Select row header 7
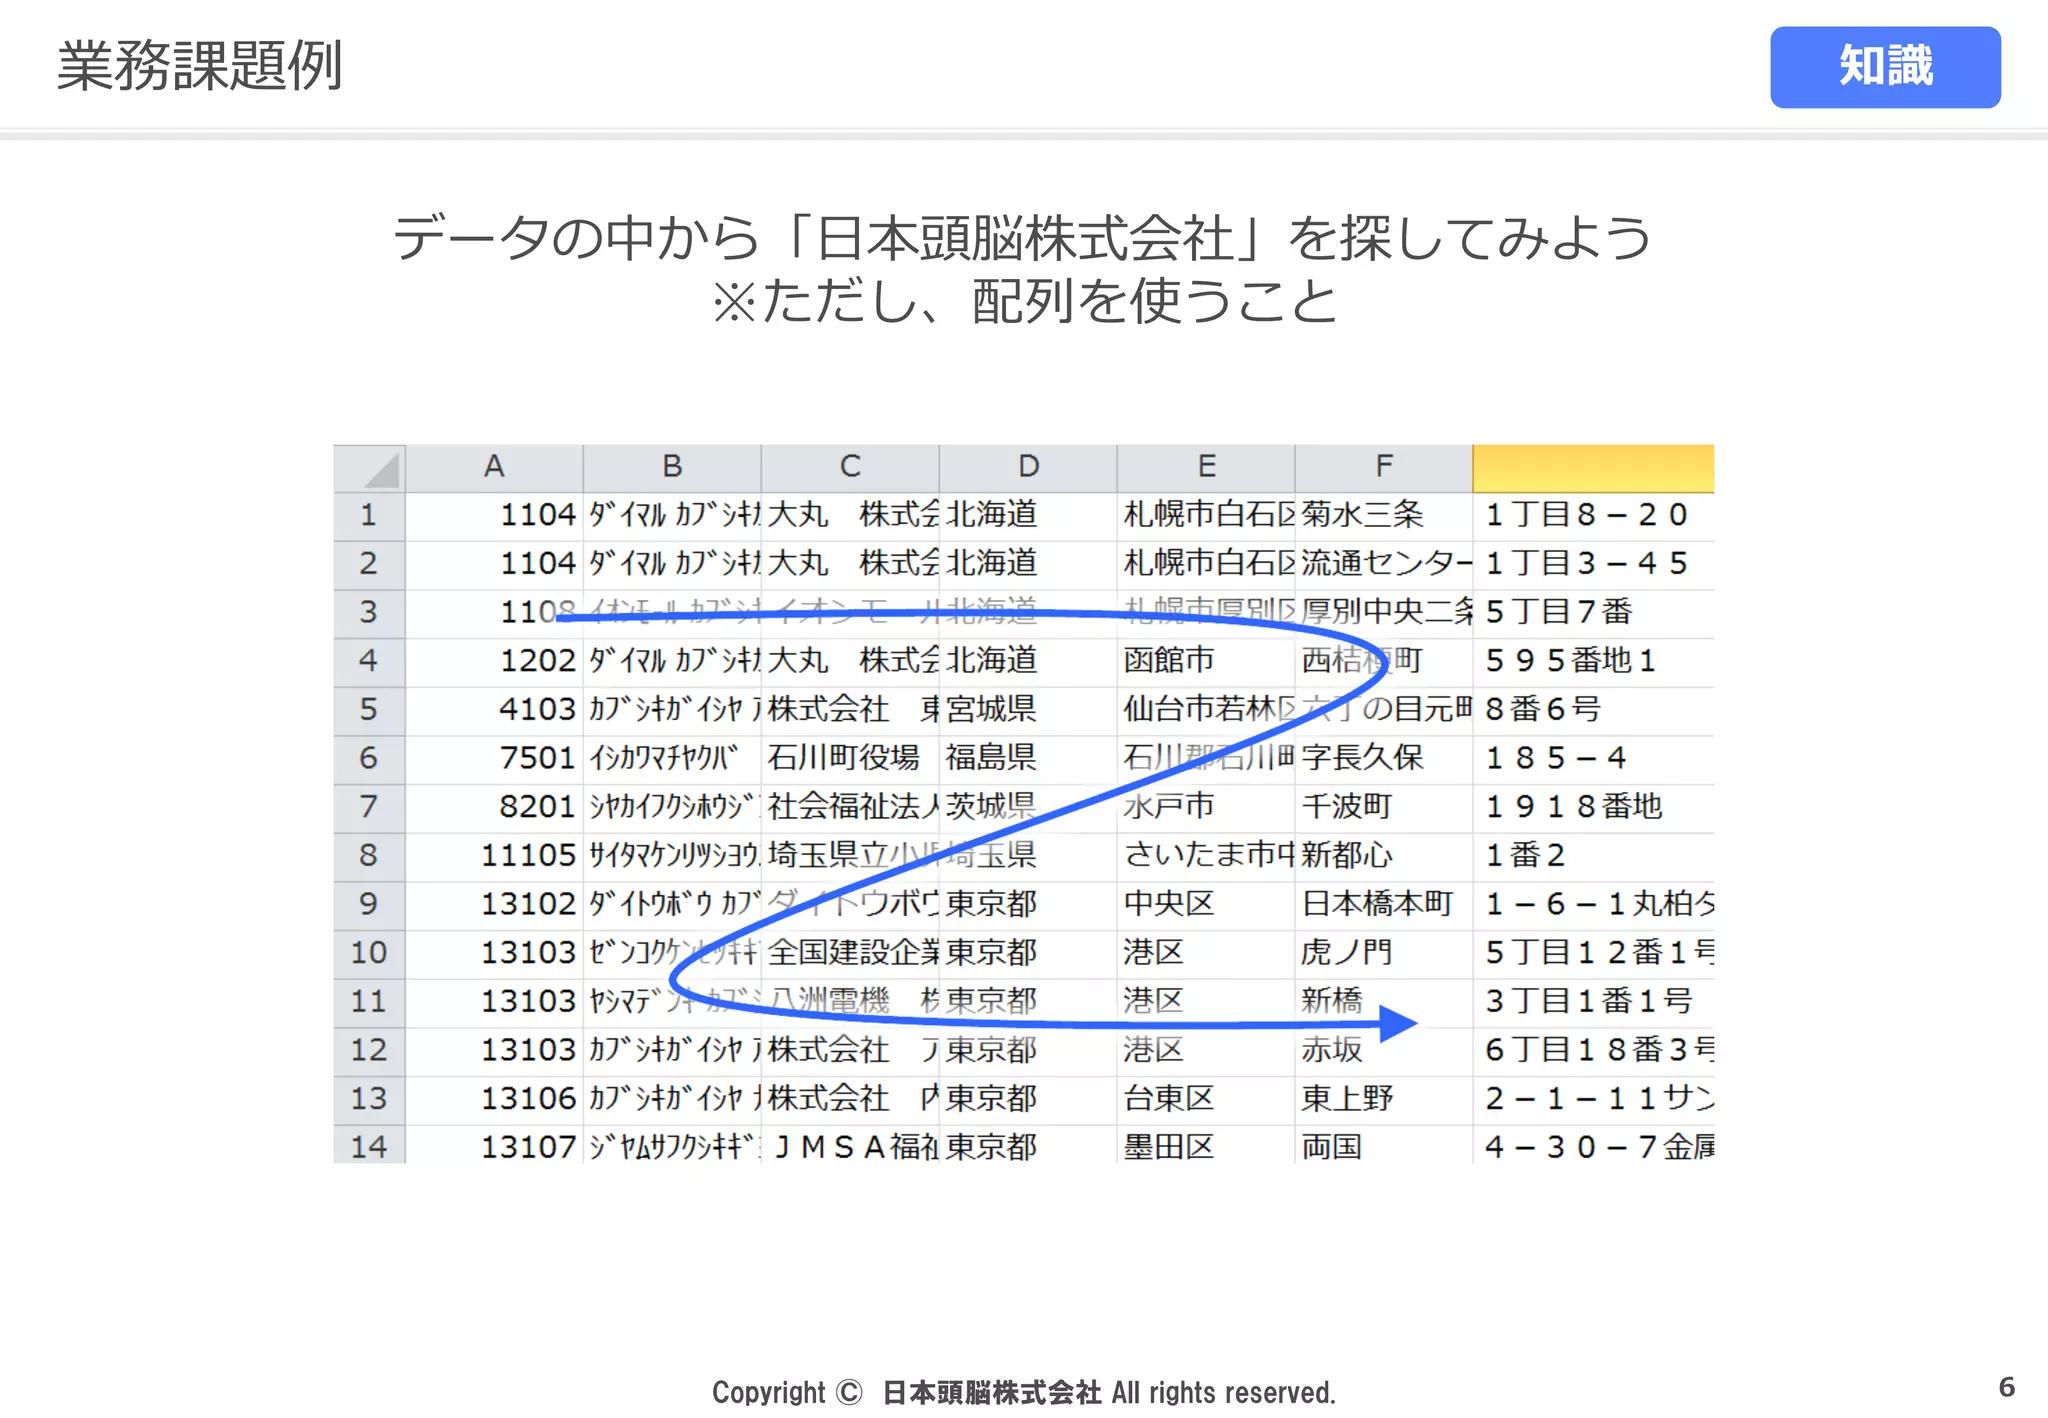 (x=369, y=808)
